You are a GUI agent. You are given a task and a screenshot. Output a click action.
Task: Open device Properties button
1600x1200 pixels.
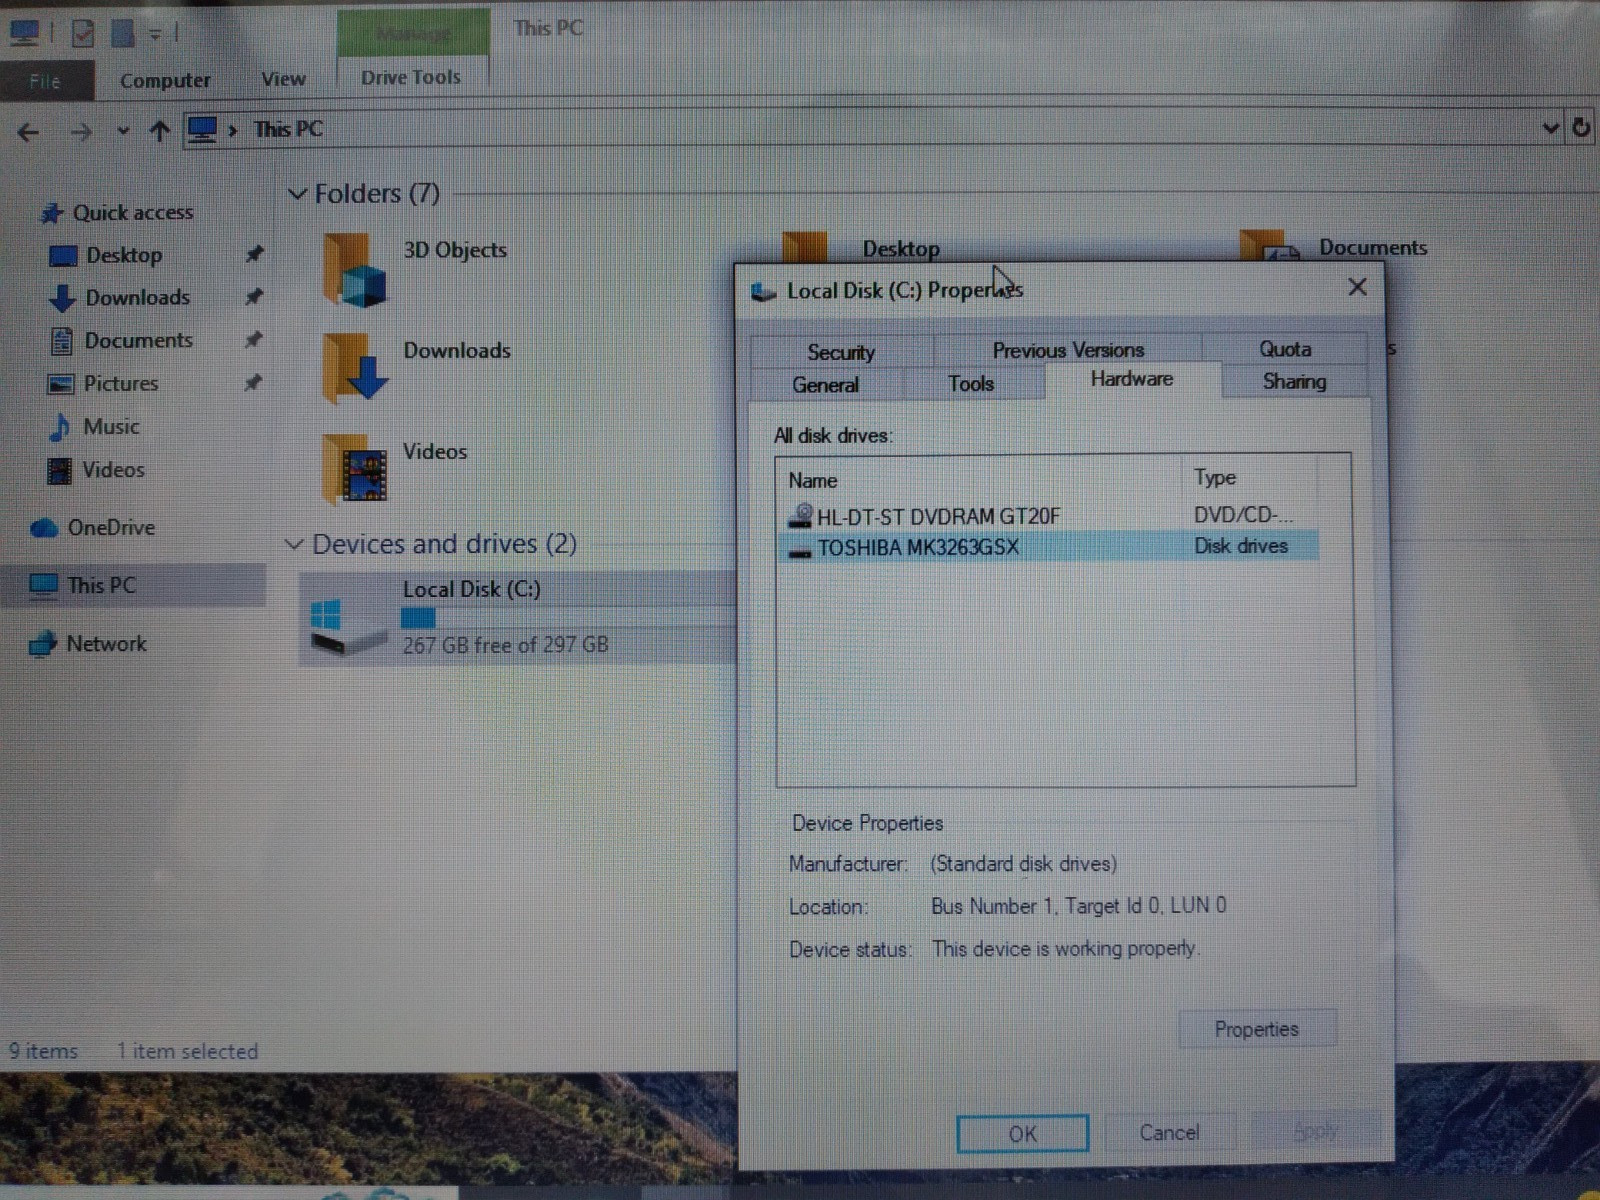(x=1257, y=1029)
